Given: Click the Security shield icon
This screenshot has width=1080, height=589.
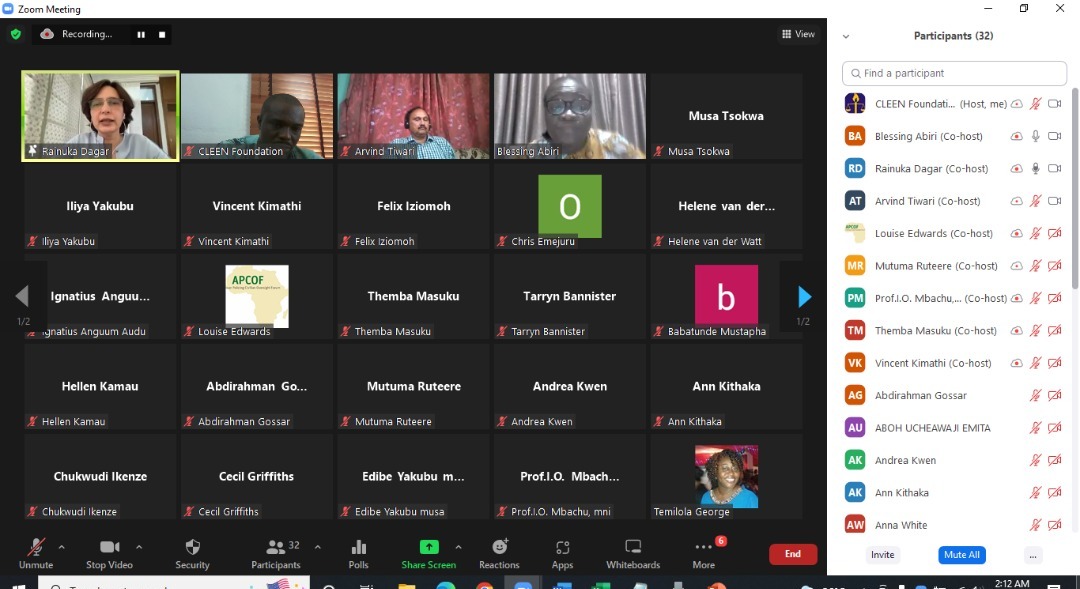Looking at the screenshot, I should pos(192,547).
